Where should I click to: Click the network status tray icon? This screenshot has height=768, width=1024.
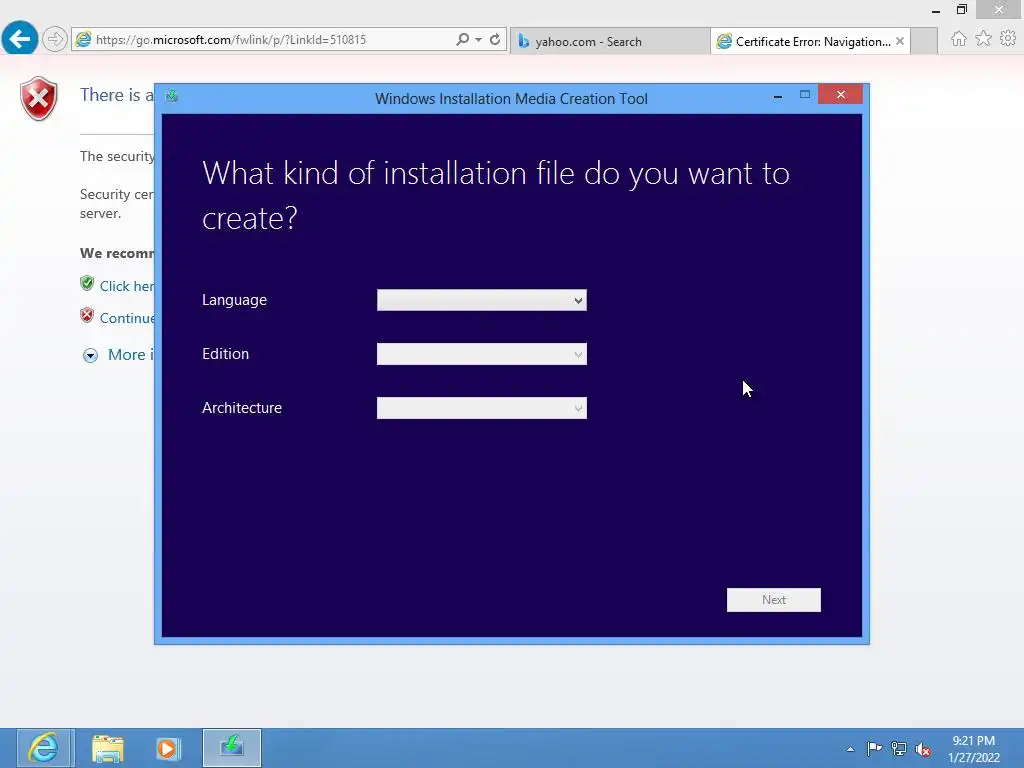coord(899,749)
